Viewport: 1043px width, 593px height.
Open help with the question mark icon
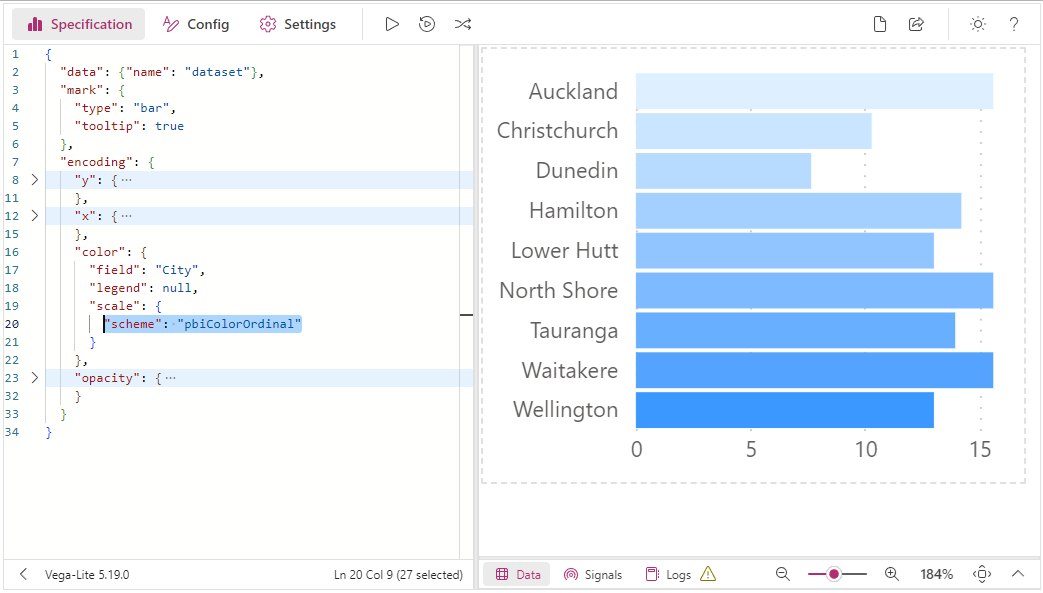1013,25
